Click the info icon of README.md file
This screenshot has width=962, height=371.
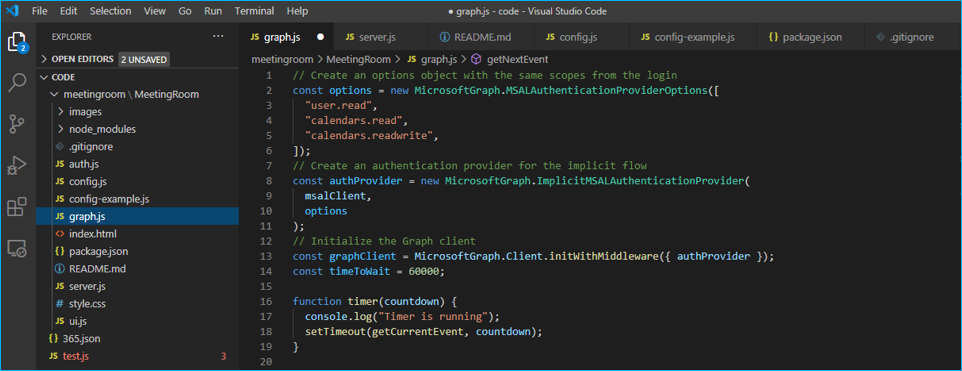tap(60, 269)
